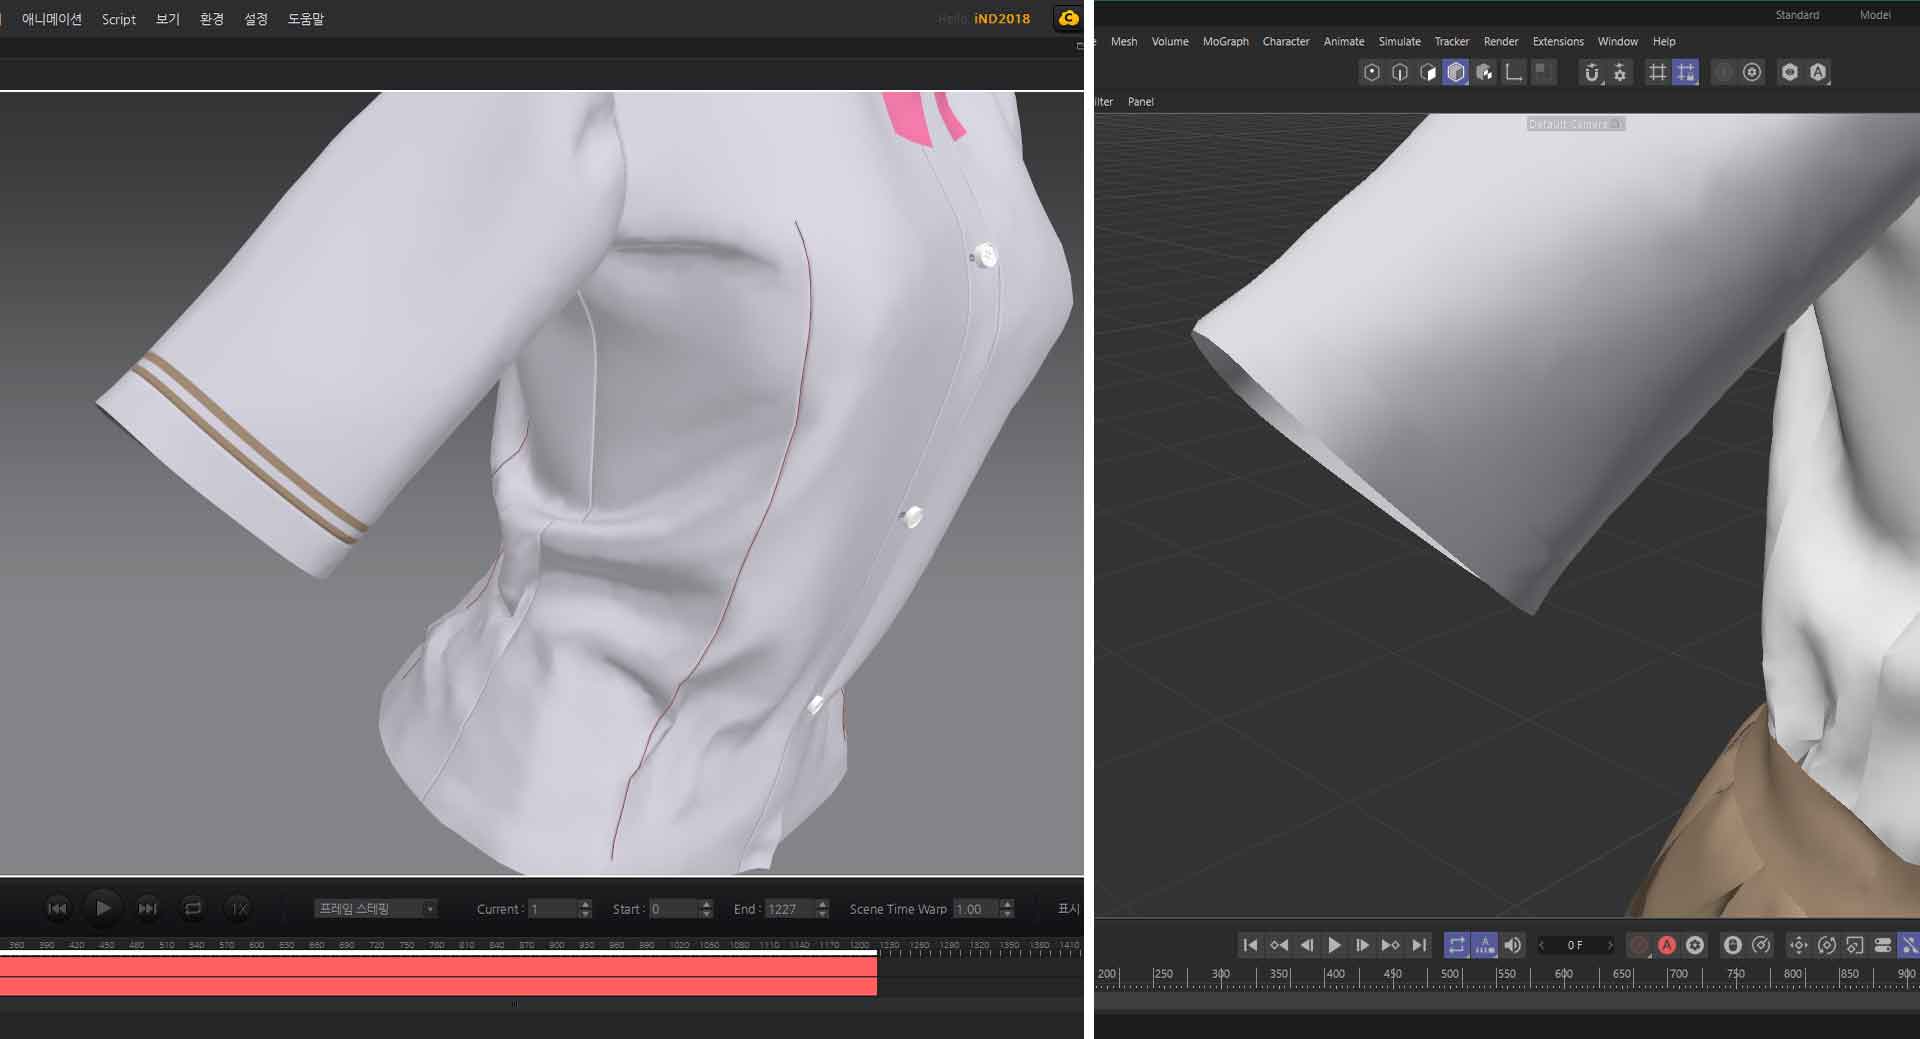Jump to the animation end in CLO
1920x1039 pixels.
pos(147,908)
